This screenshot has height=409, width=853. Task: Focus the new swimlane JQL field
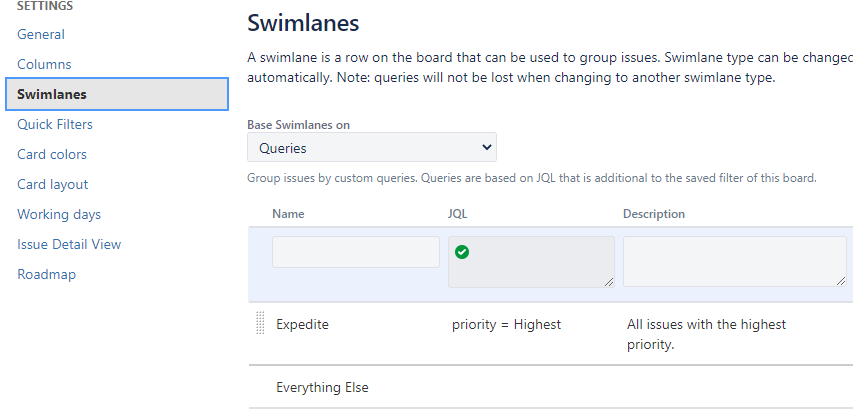coord(531,262)
